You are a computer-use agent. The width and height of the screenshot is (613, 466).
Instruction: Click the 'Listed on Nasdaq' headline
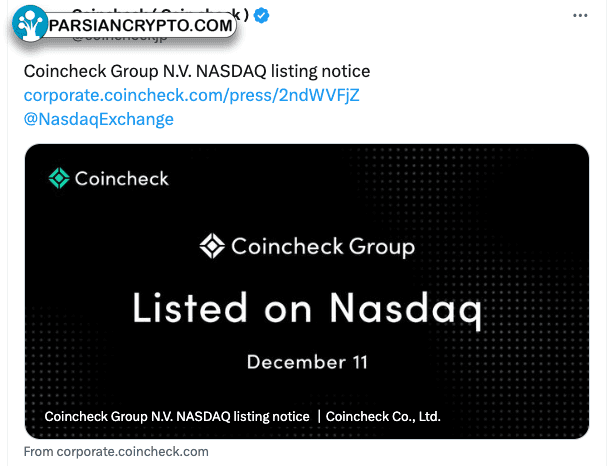tap(307, 309)
